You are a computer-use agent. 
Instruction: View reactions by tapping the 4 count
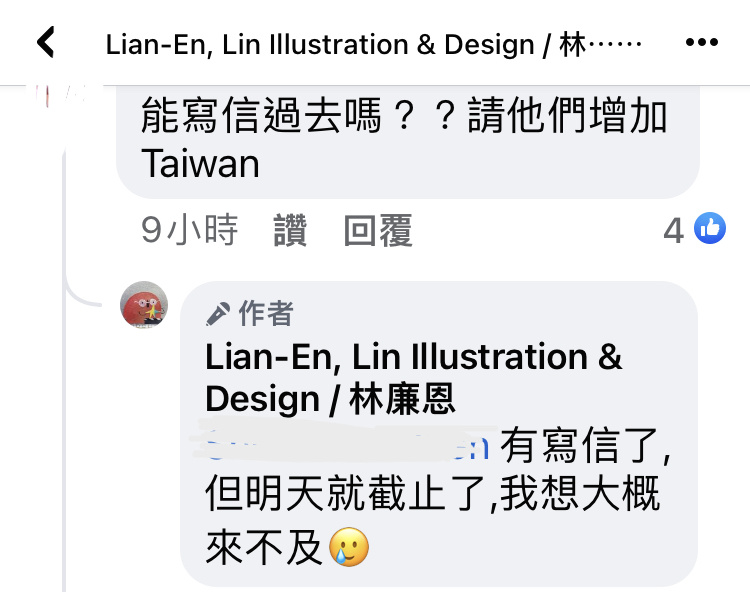(673, 231)
